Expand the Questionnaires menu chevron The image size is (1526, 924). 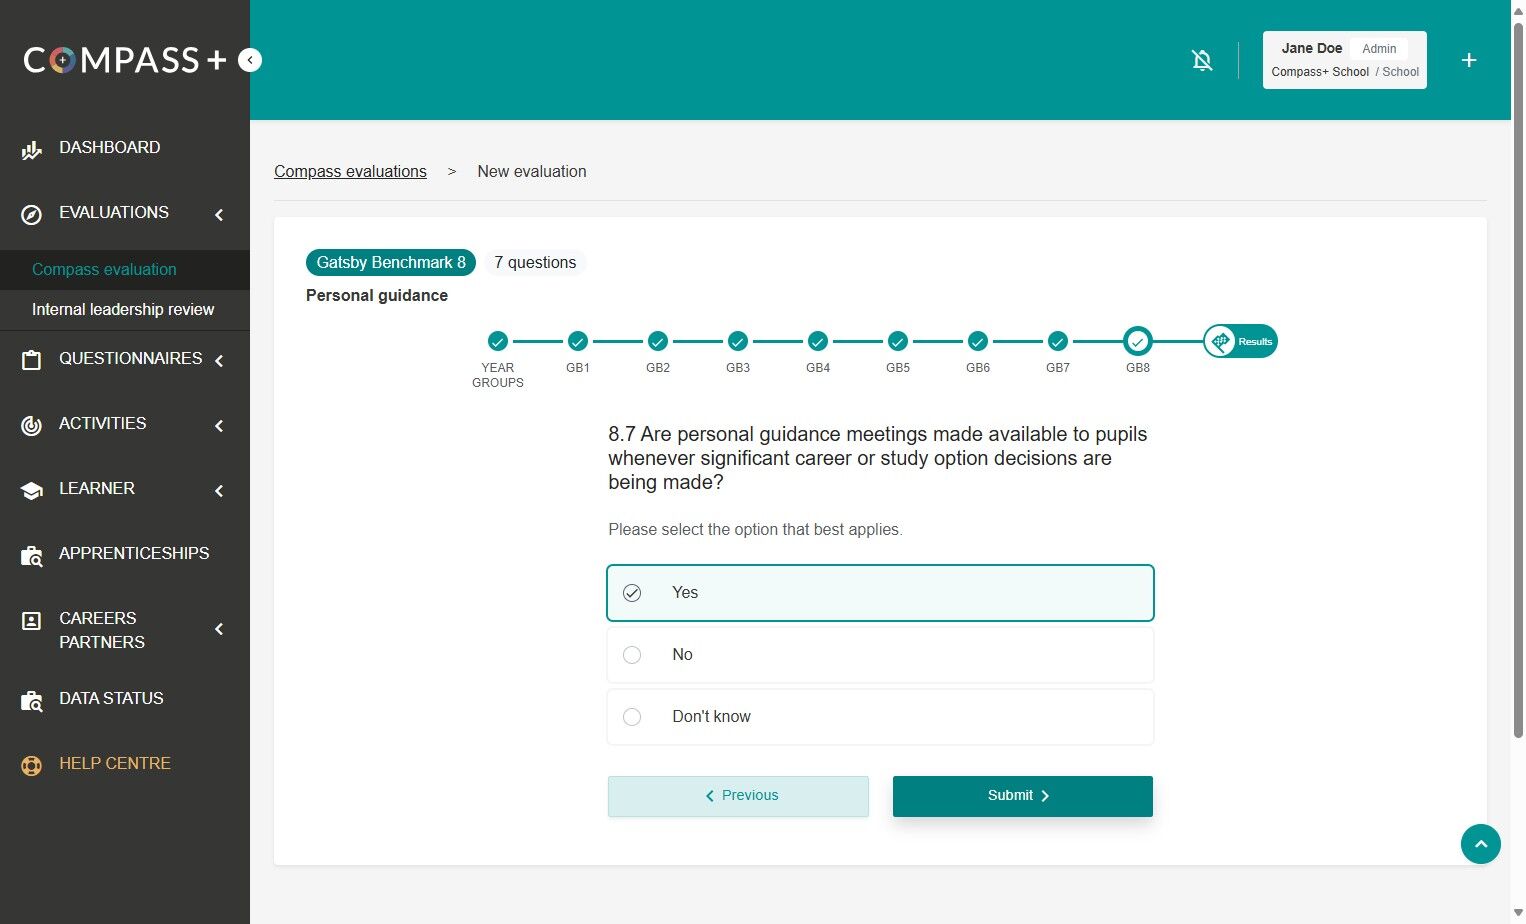point(219,360)
